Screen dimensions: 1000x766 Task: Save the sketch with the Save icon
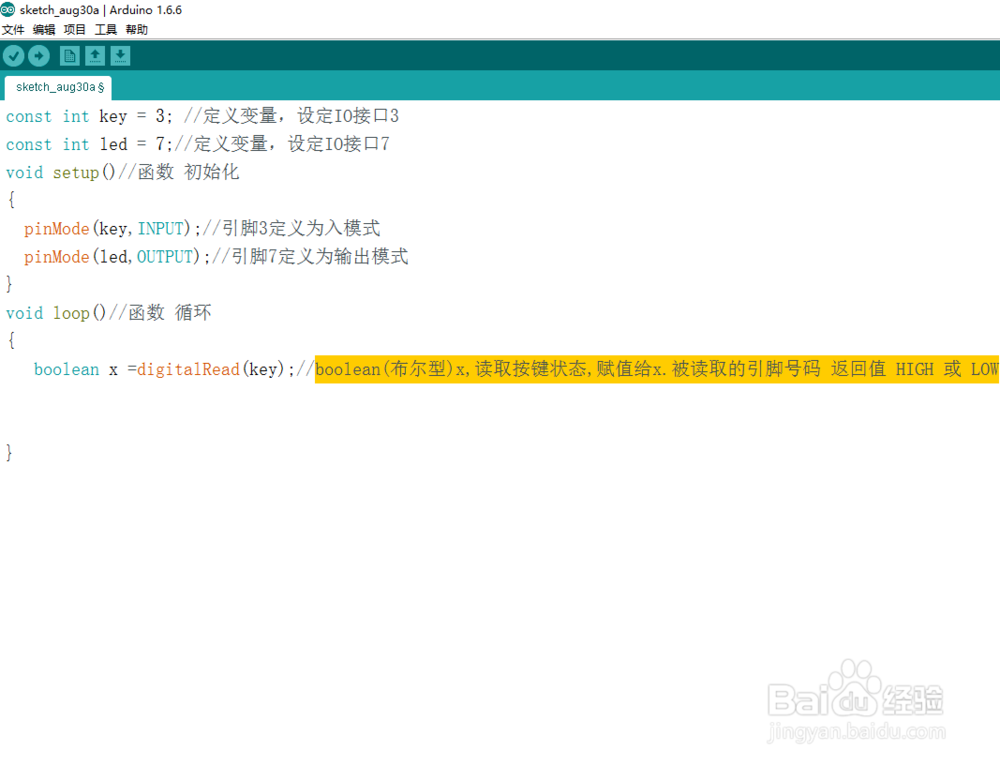coord(120,56)
